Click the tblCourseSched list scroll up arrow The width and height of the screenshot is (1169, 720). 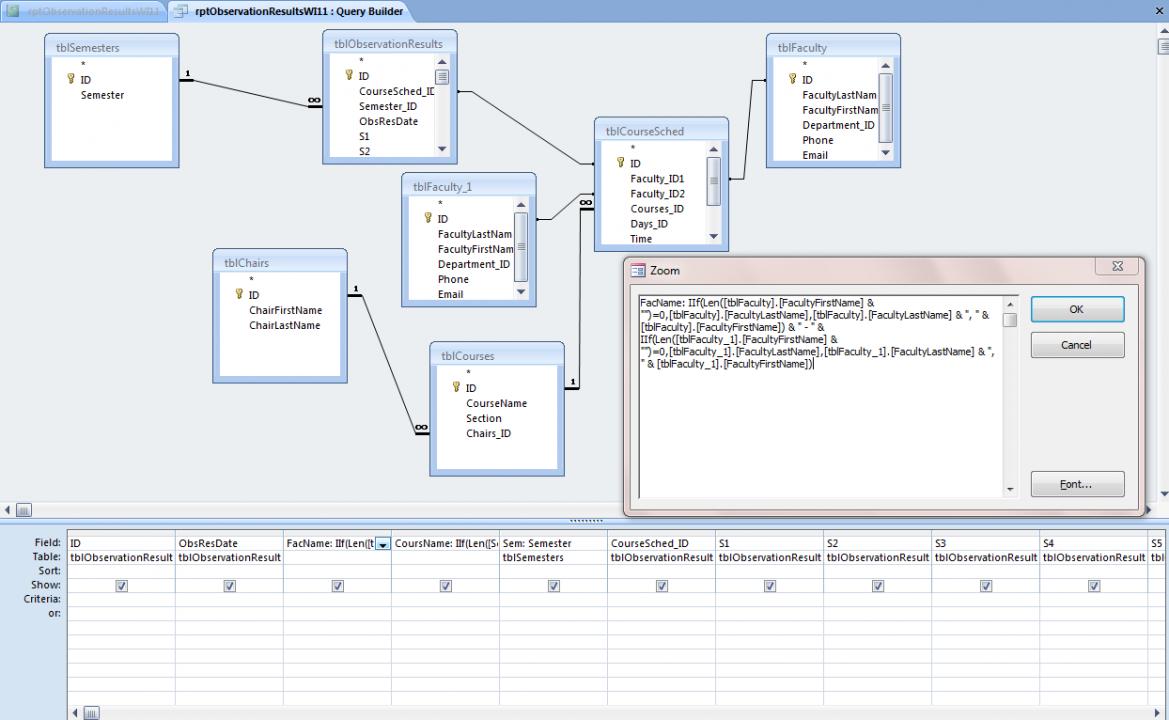713,149
